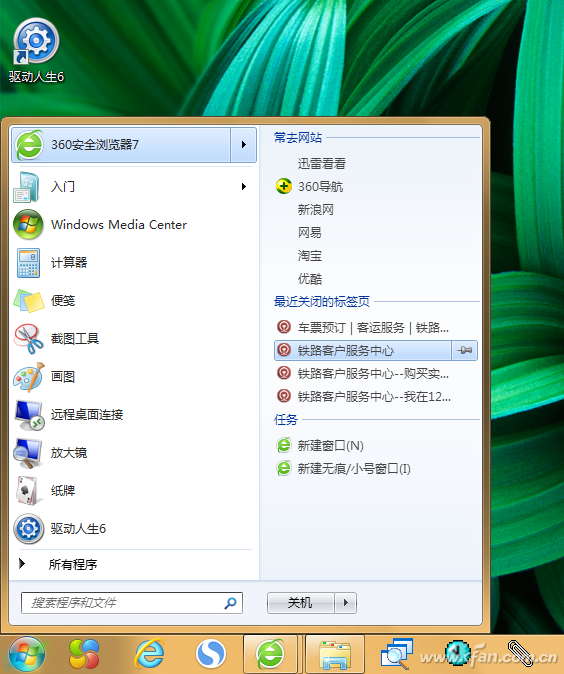
Task: Click the 搜索程序和文件 search box
Action: [132, 603]
